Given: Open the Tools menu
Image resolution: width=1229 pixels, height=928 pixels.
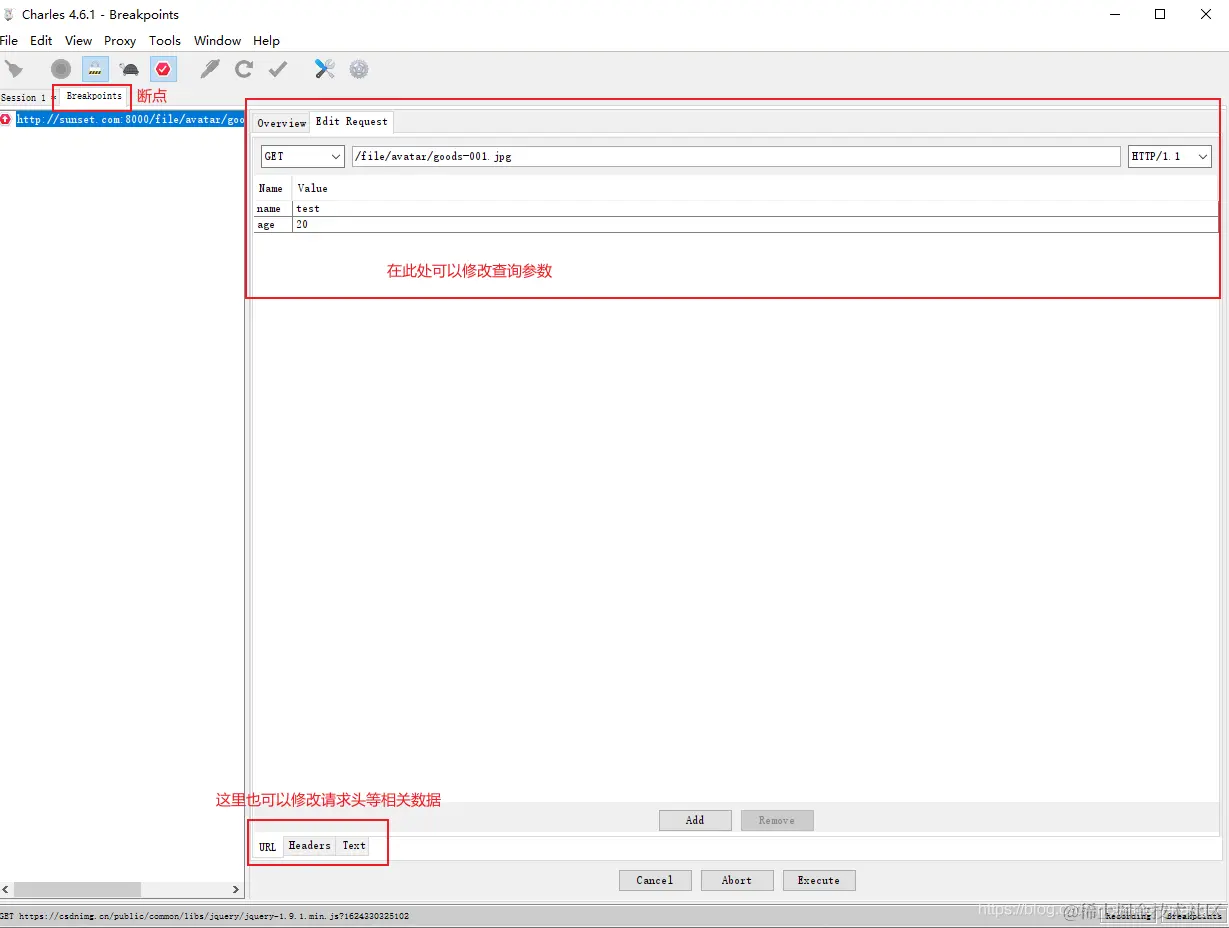Looking at the screenshot, I should coord(165,41).
